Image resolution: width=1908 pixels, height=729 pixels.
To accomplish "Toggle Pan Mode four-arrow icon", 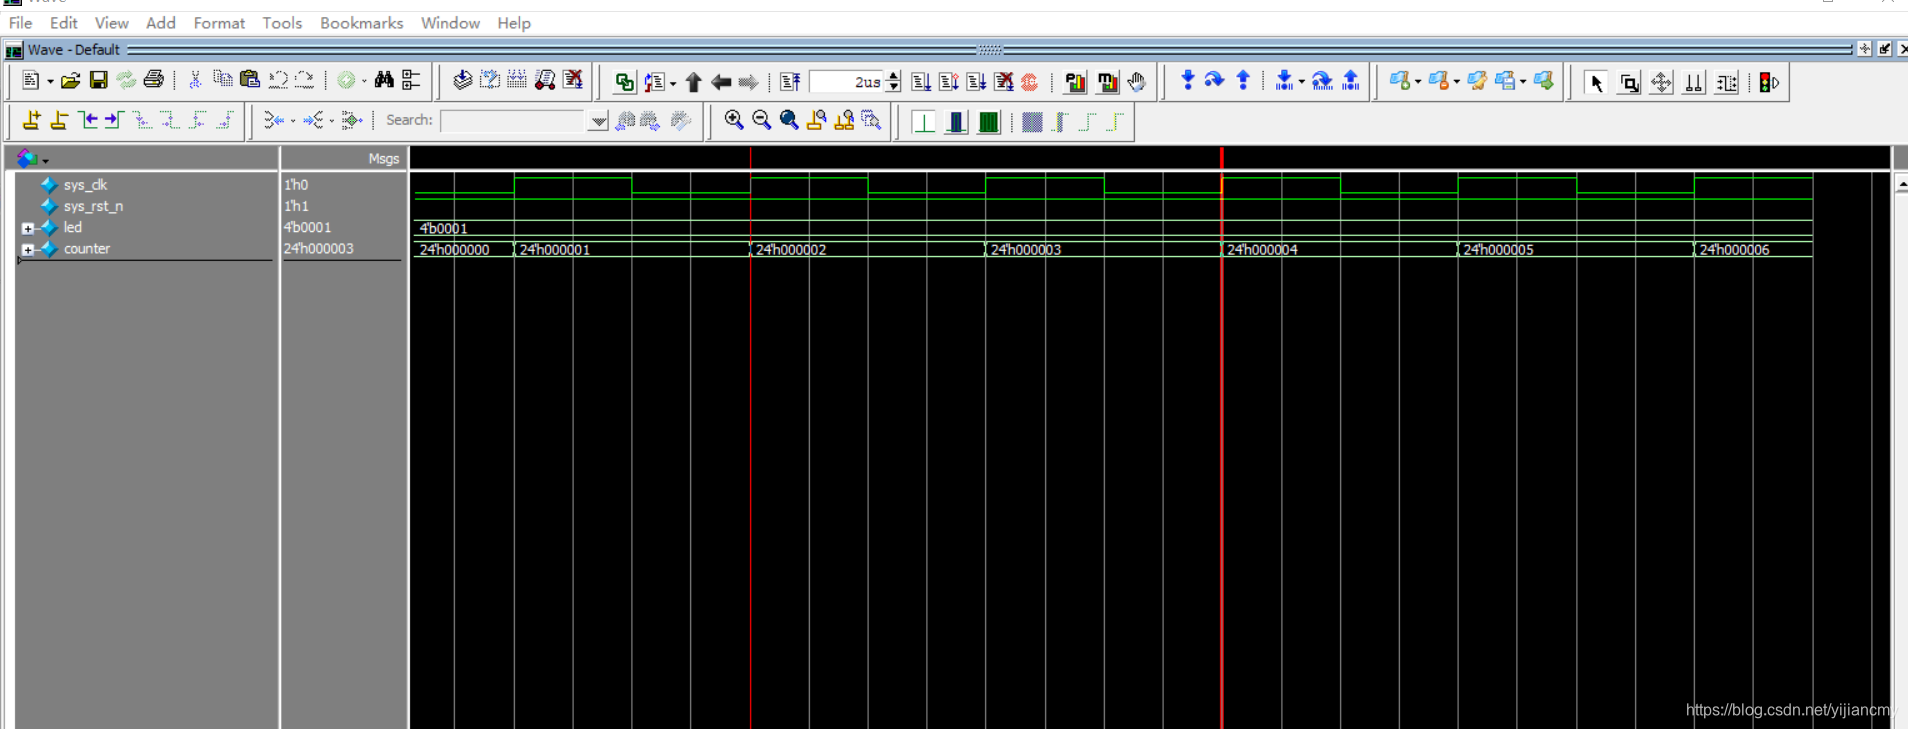I will [1661, 83].
